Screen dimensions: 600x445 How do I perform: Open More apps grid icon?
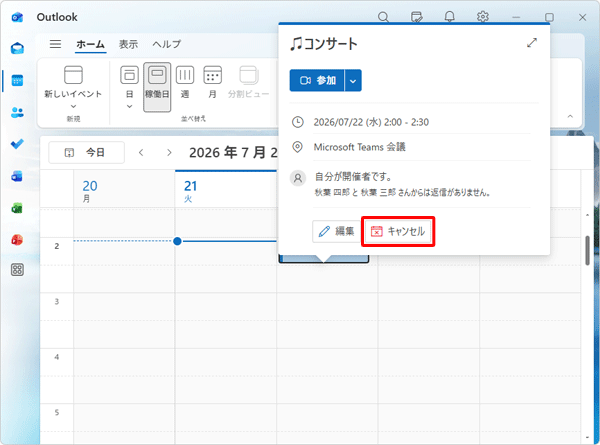17,270
